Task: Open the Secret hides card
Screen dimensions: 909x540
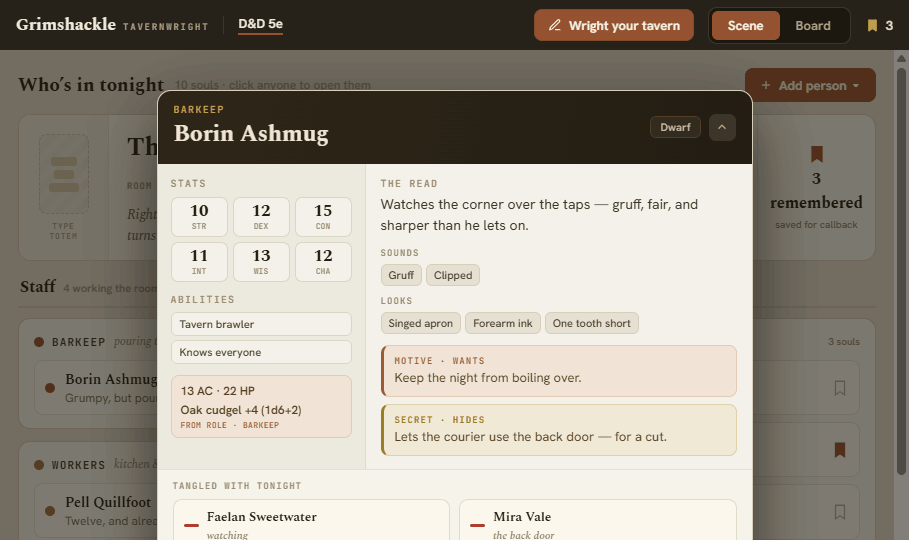Action: (559, 430)
